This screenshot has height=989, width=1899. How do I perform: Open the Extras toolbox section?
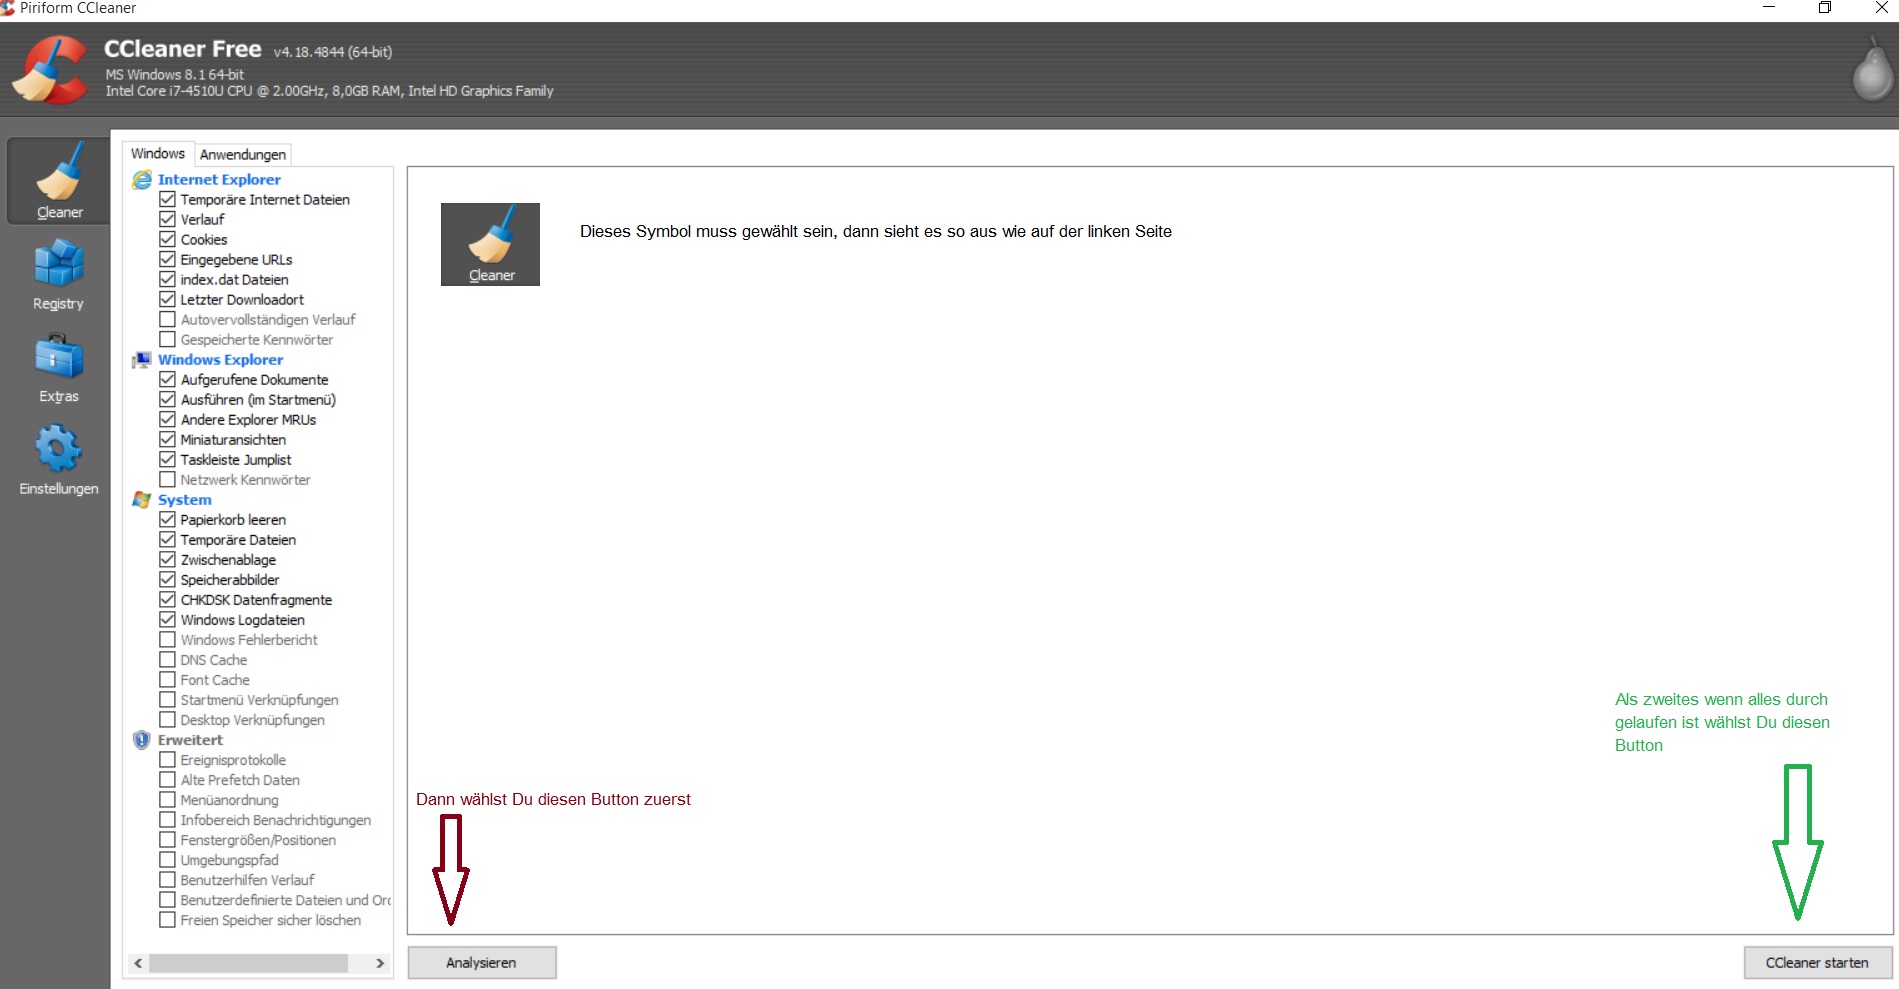tap(59, 367)
